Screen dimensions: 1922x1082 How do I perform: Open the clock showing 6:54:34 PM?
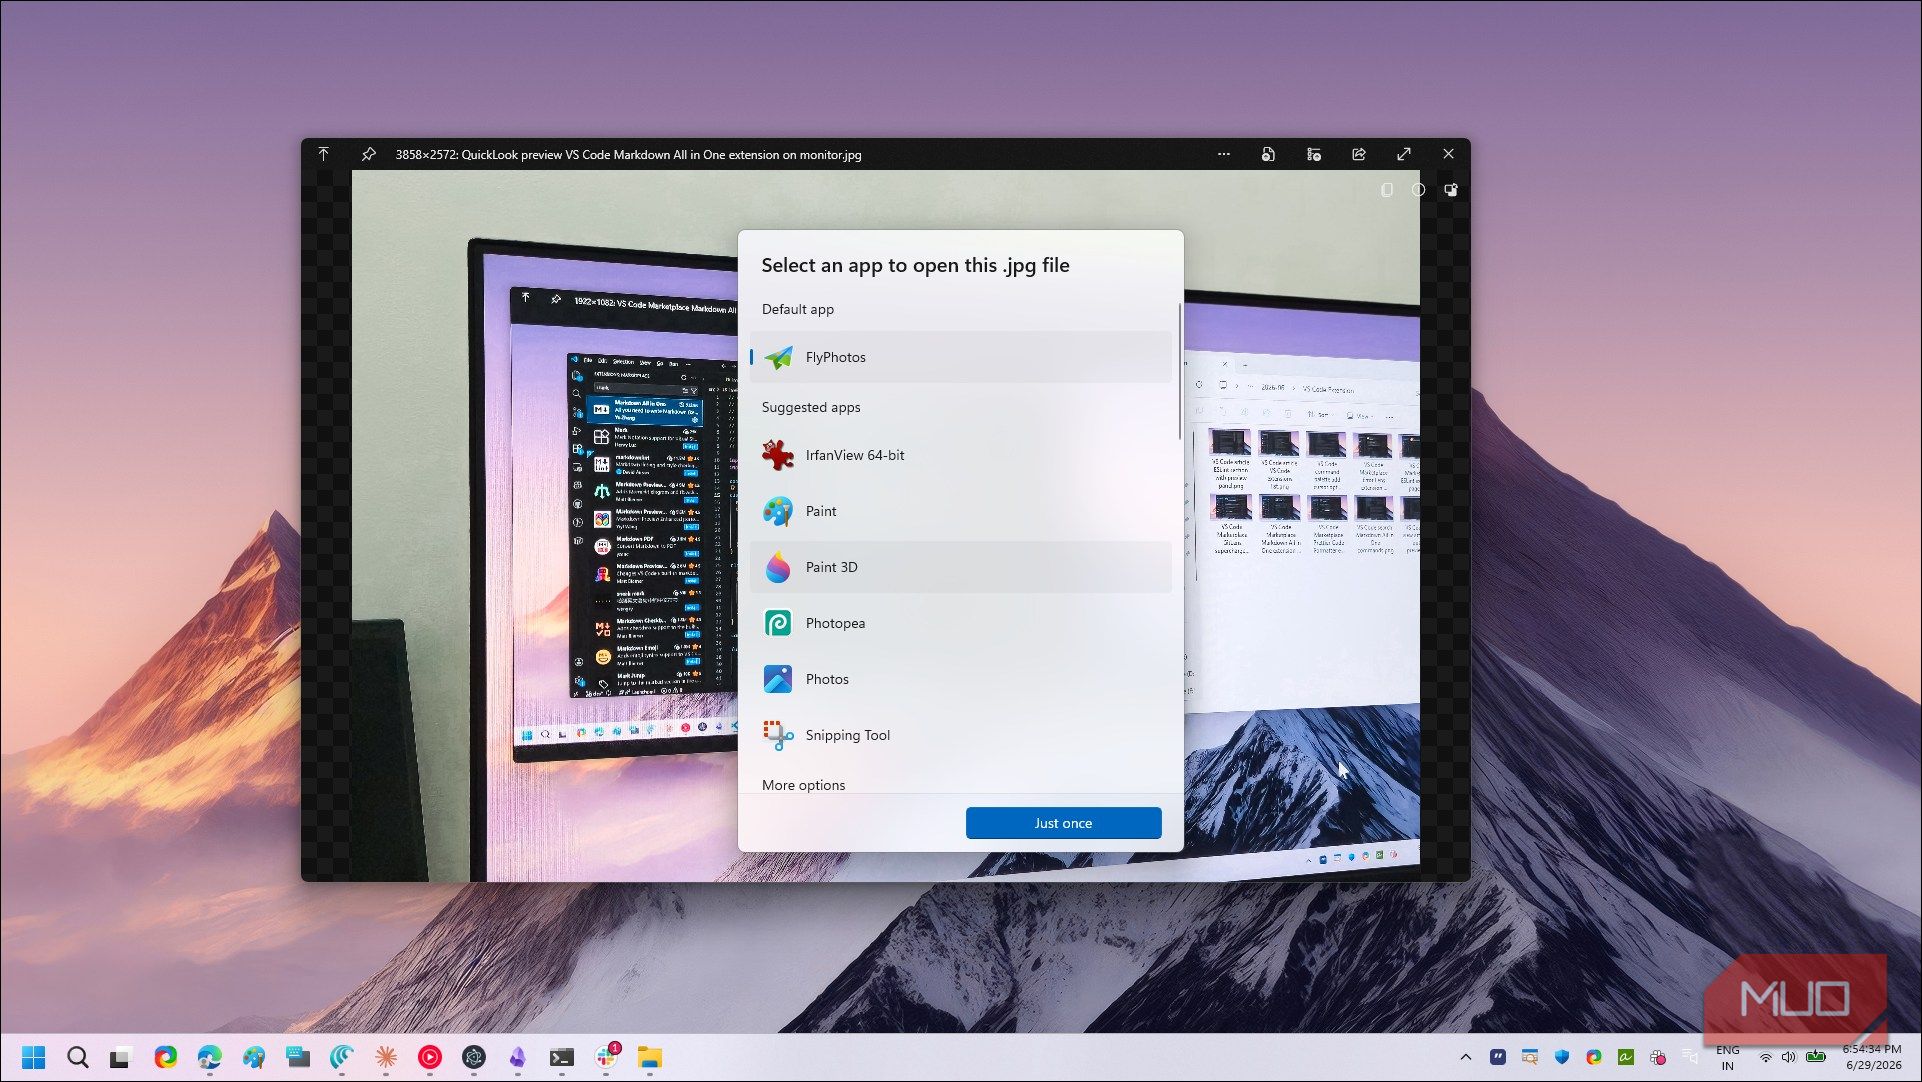[x=1872, y=1057]
